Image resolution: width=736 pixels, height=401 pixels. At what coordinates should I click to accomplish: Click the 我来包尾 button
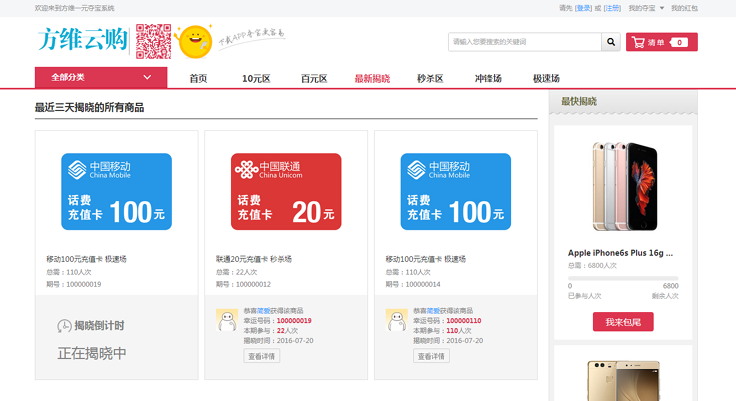[x=623, y=322]
